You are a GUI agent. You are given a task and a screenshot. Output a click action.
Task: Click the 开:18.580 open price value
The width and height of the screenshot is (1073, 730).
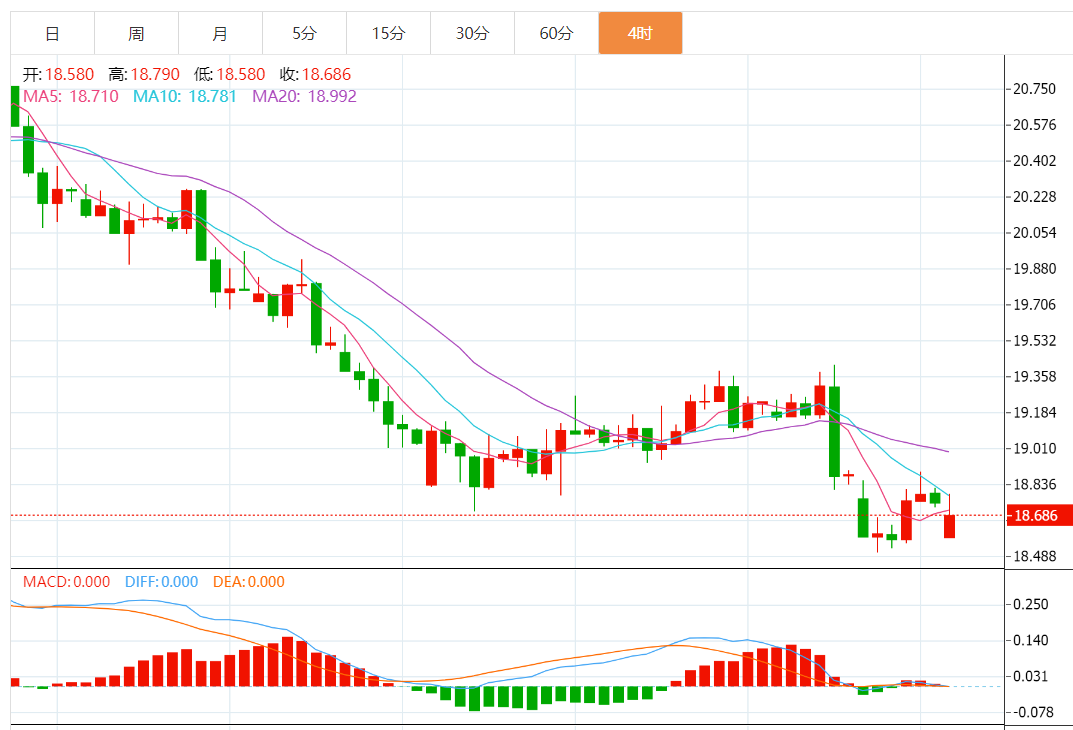pos(58,74)
